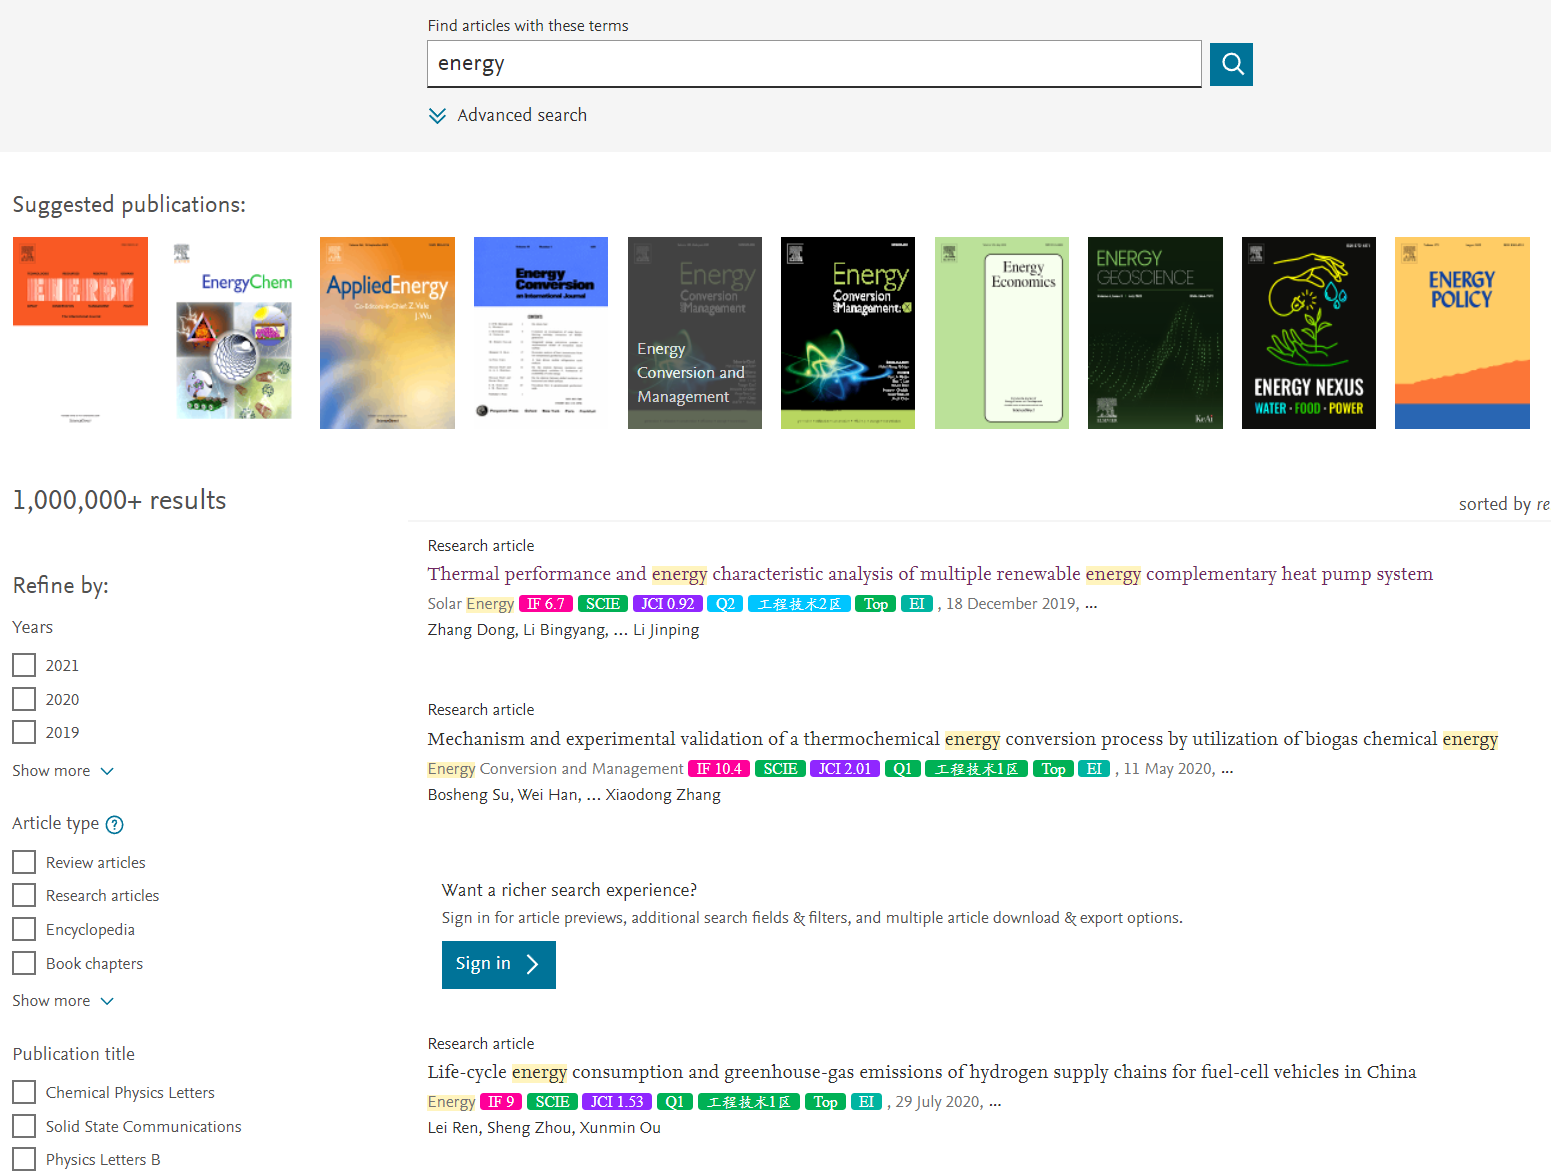Open the Energy Conversion and Management journal link
This screenshot has height=1176, width=1551.
point(555,768)
